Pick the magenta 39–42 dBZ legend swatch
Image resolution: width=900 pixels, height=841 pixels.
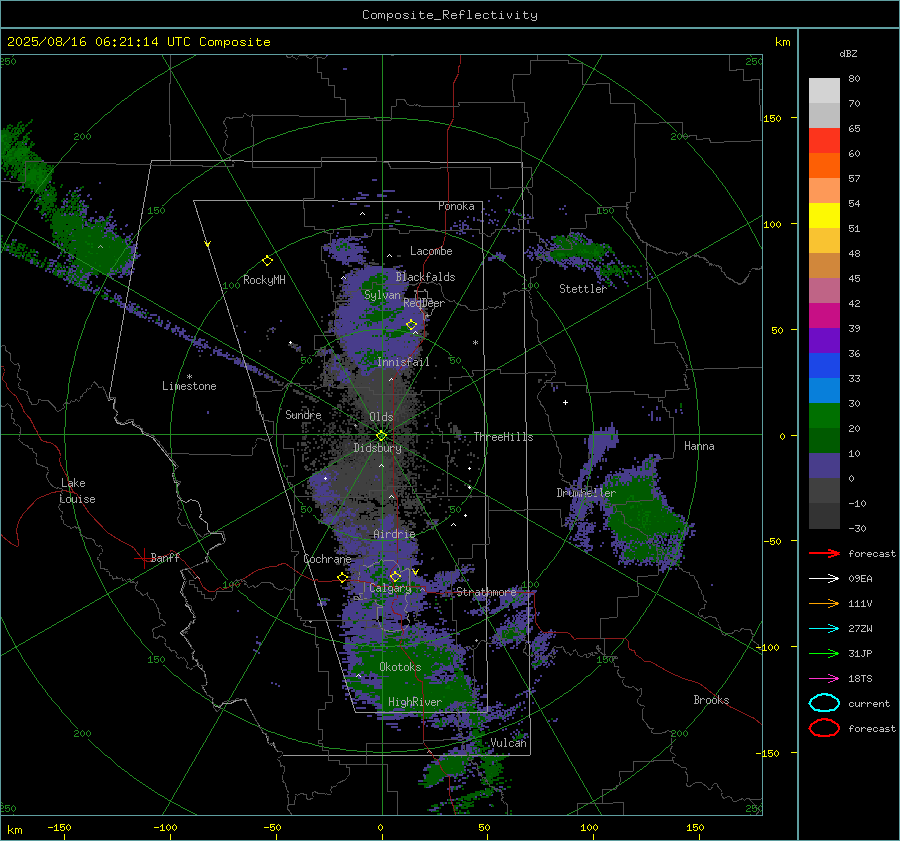(824, 315)
